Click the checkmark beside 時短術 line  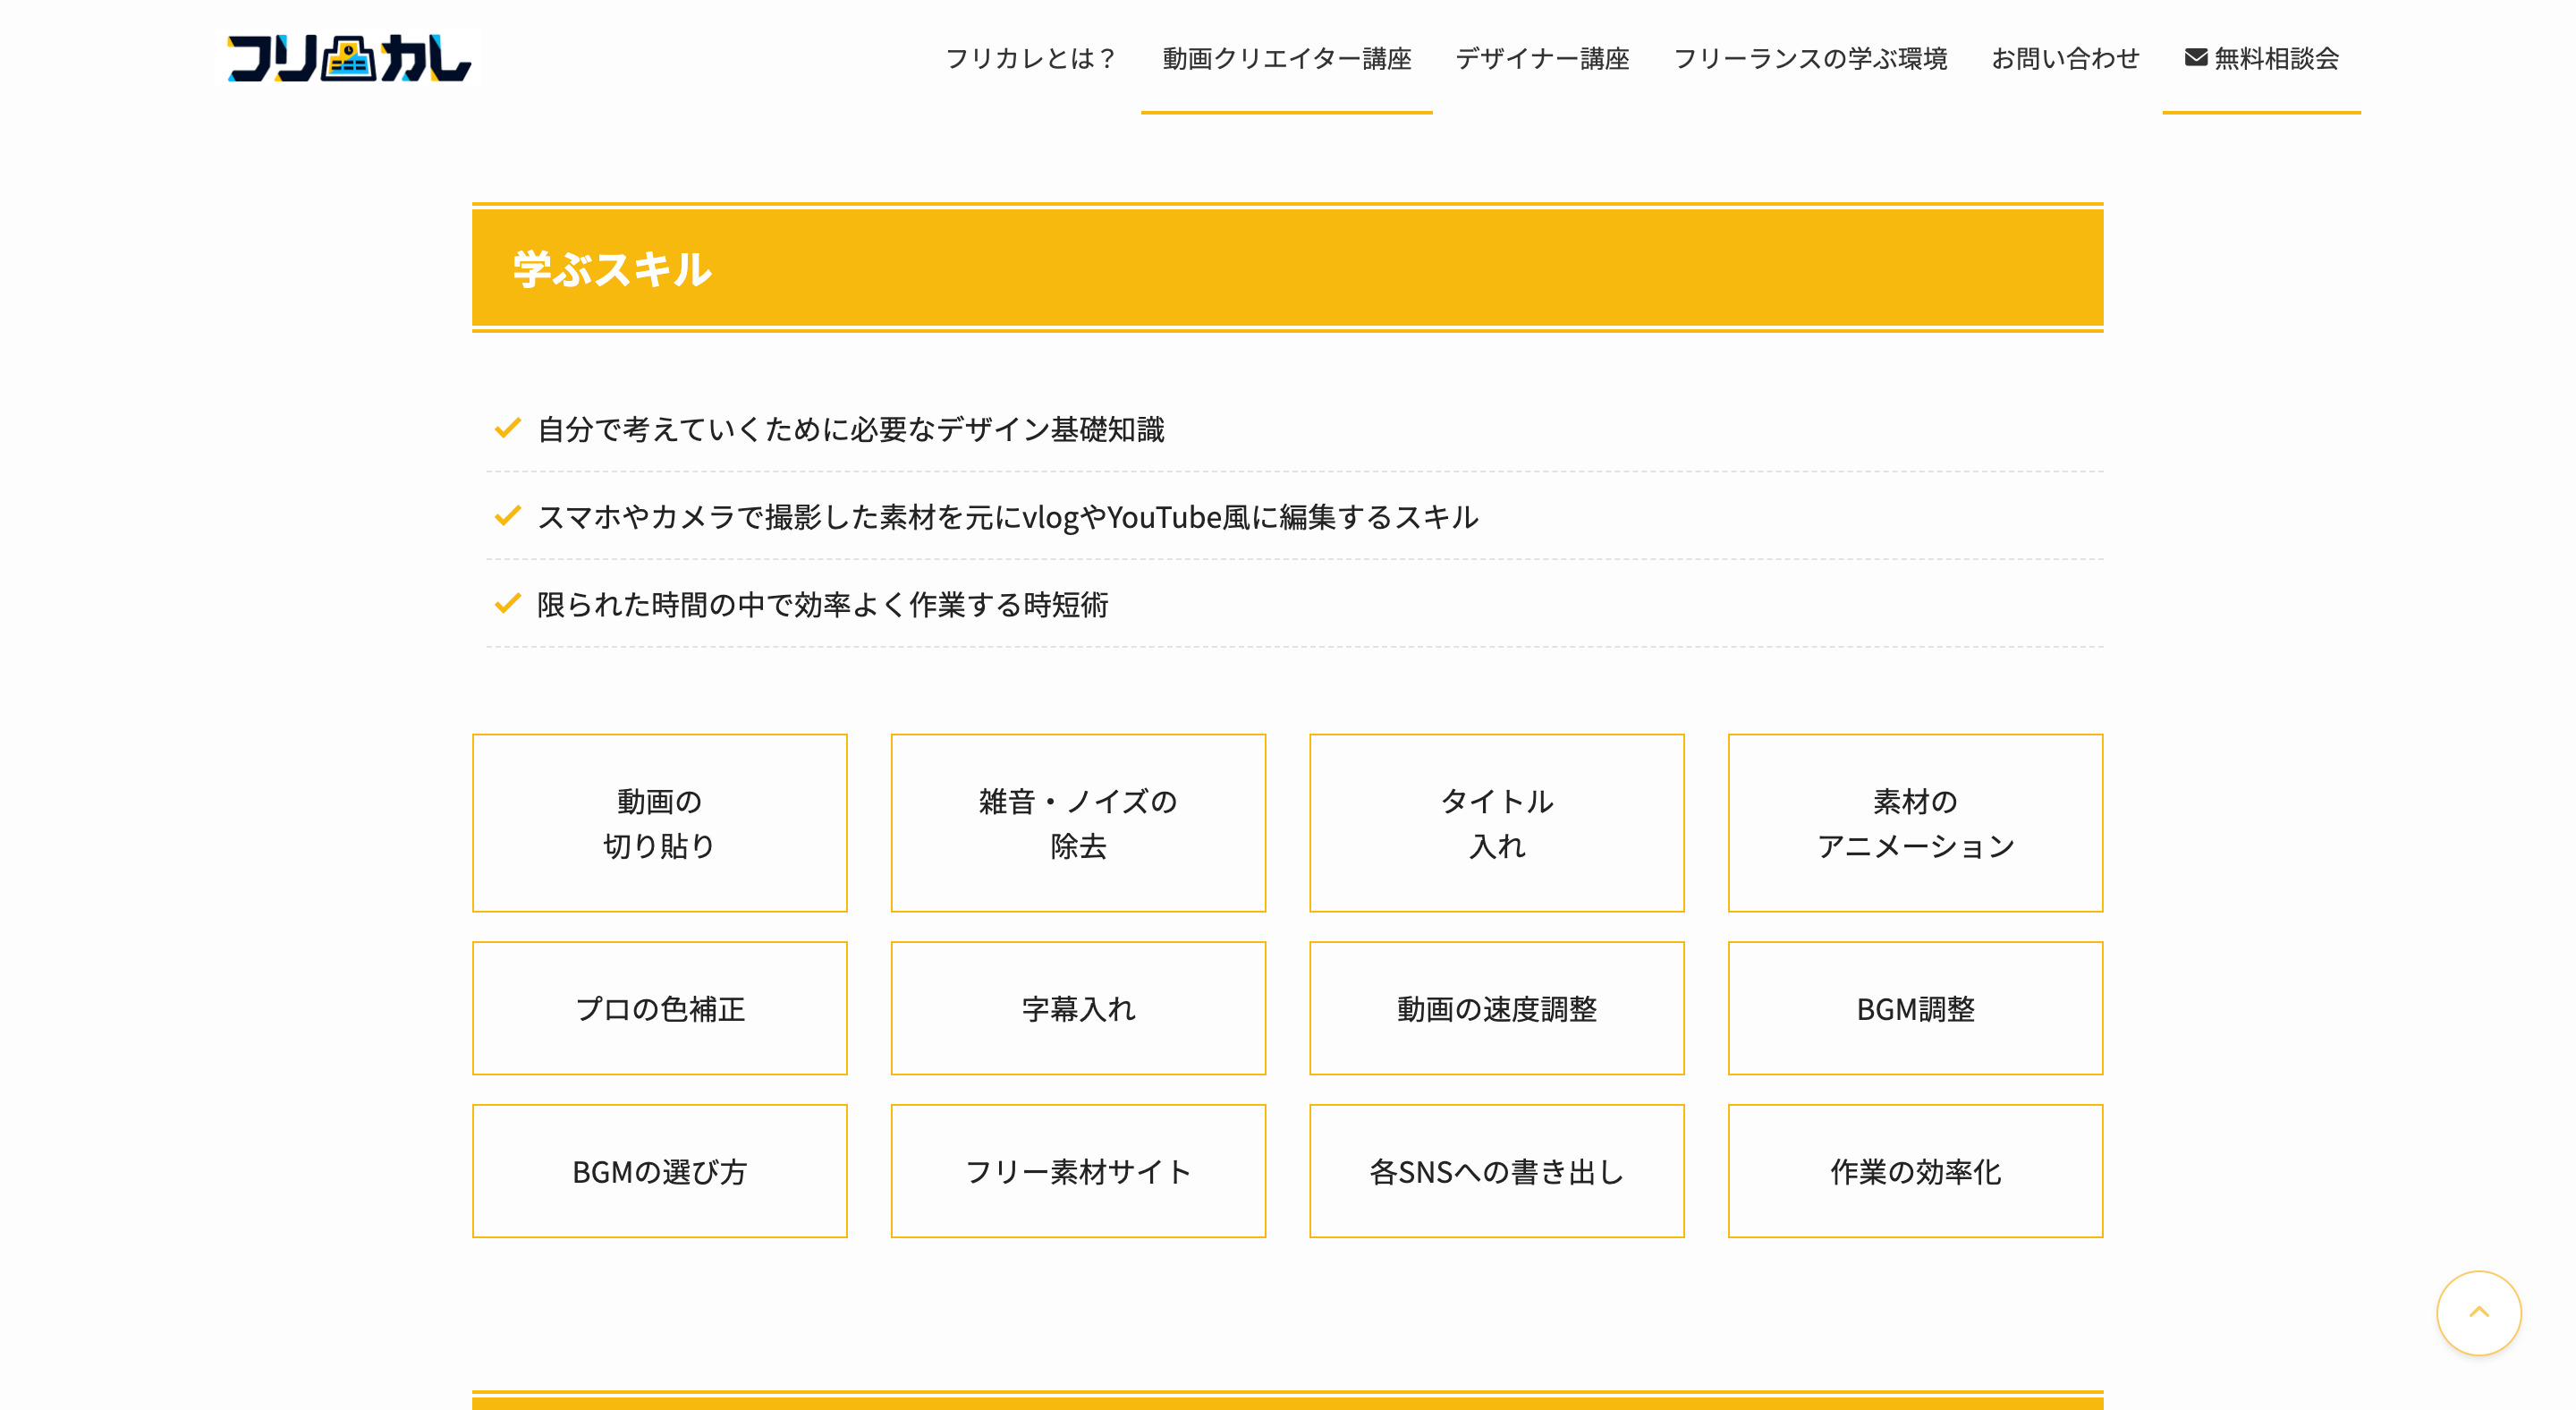coord(508,603)
